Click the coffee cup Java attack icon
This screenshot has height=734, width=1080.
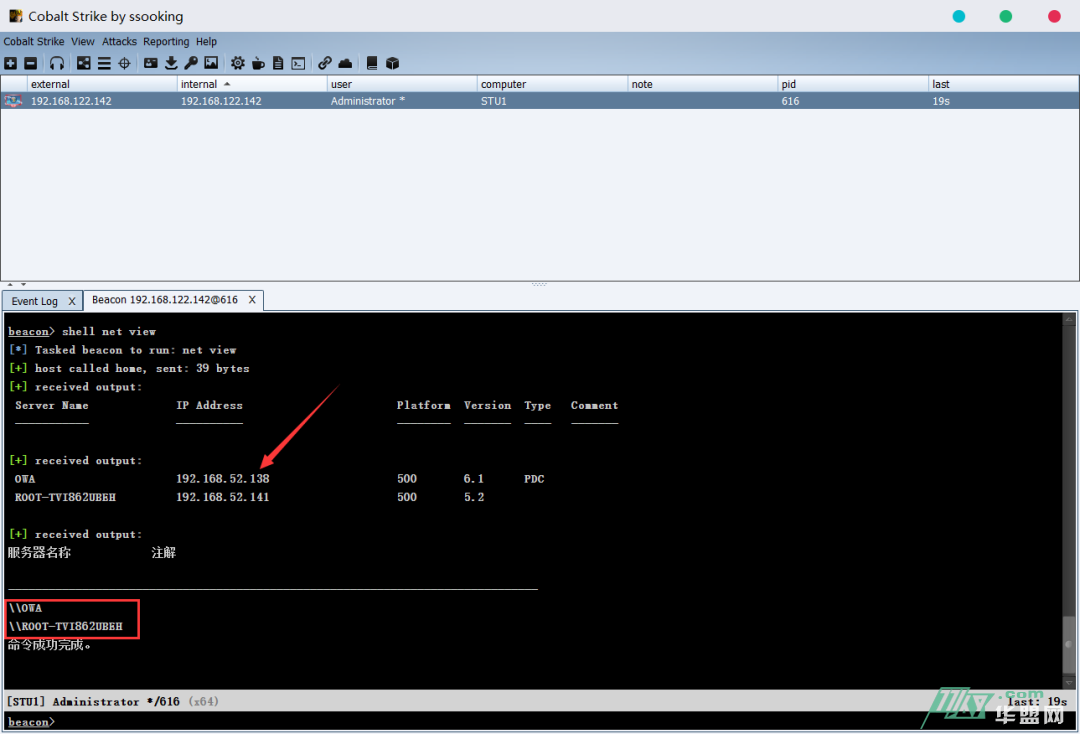[x=258, y=63]
